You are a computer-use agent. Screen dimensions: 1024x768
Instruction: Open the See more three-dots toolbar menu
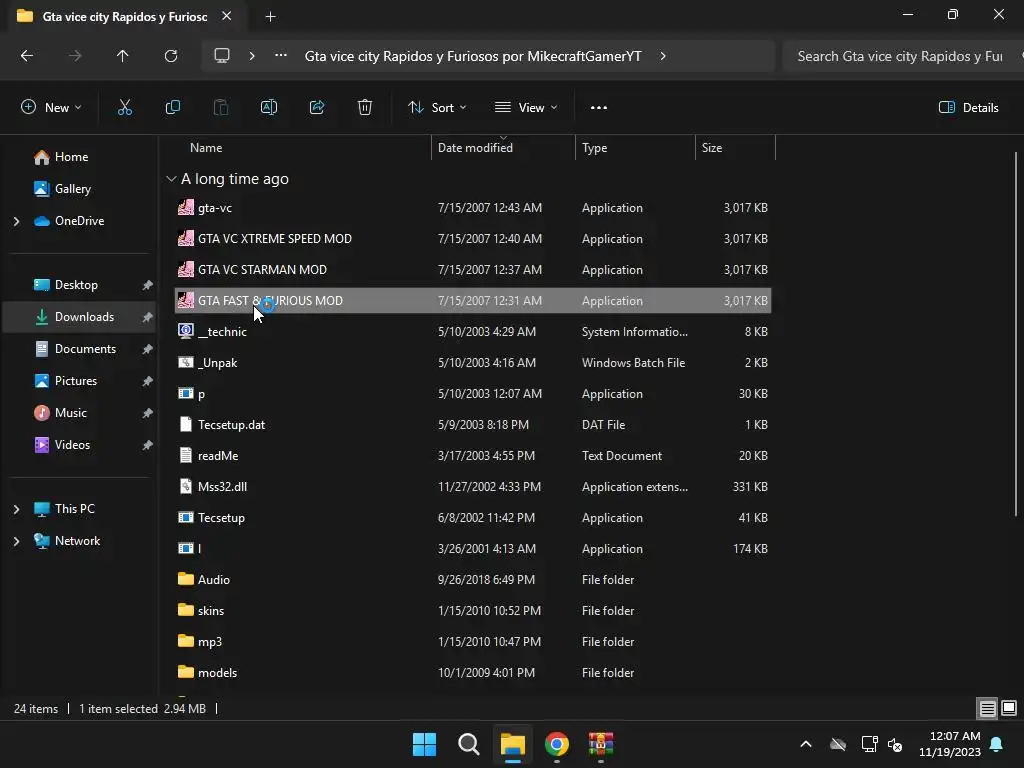click(x=599, y=108)
